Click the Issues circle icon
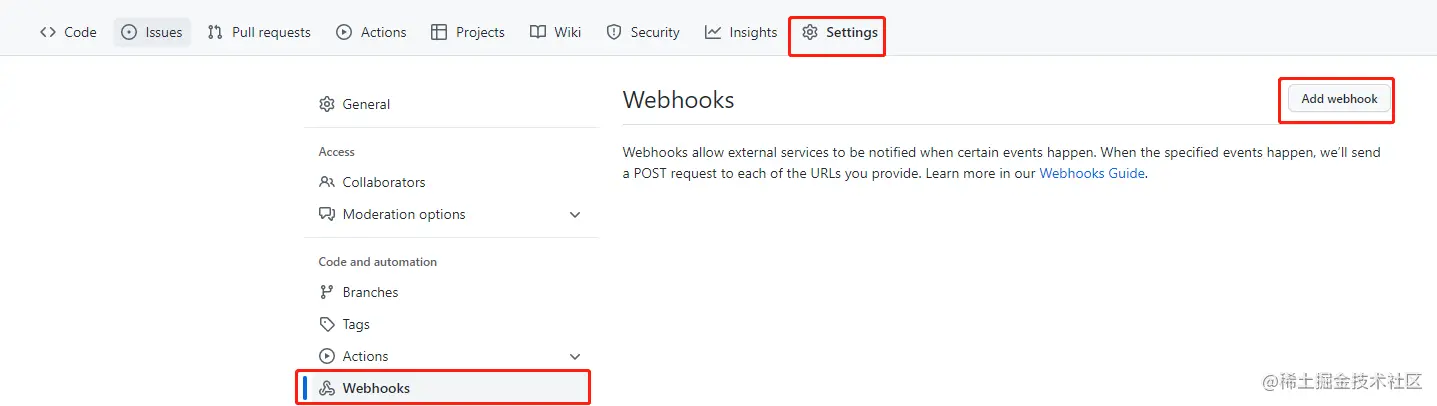Screen dimensions: 1437x406 (129, 32)
